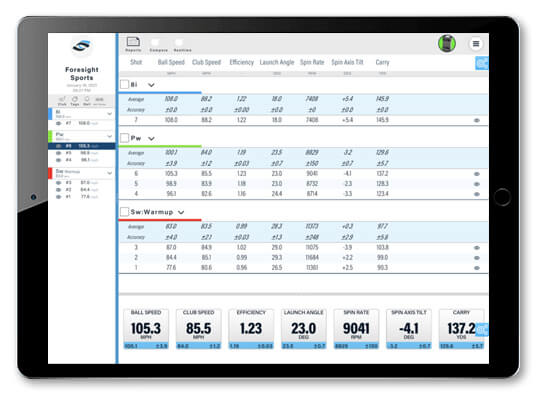Toggle eye icon on table shot 1 row
This screenshot has height=395, width=536.
click(x=477, y=268)
